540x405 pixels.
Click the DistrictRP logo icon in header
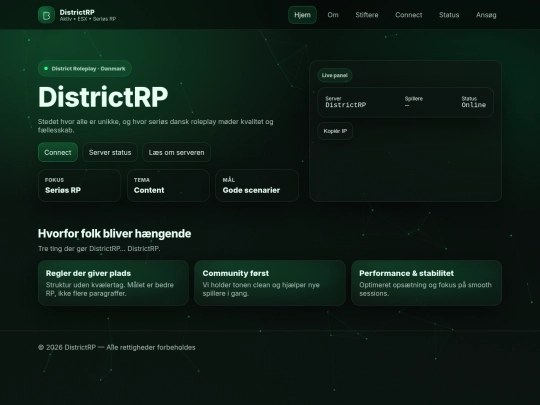[46, 15]
